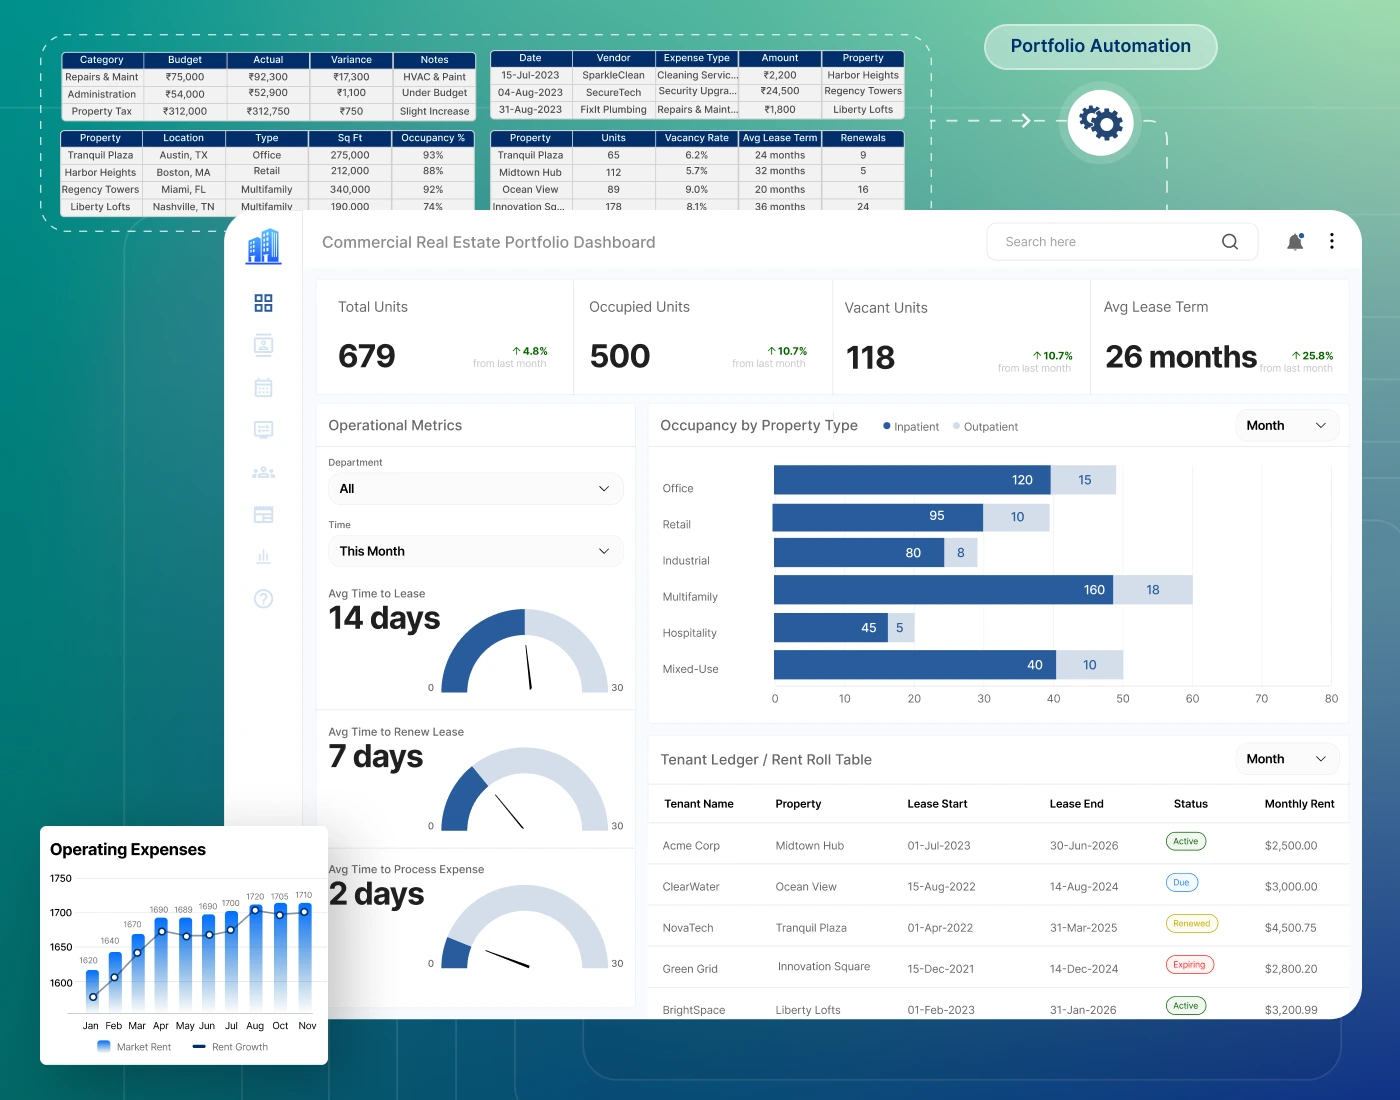The width and height of the screenshot is (1400, 1100).
Task: Select the Office bar showing 120
Action: pyautogui.click(x=912, y=480)
